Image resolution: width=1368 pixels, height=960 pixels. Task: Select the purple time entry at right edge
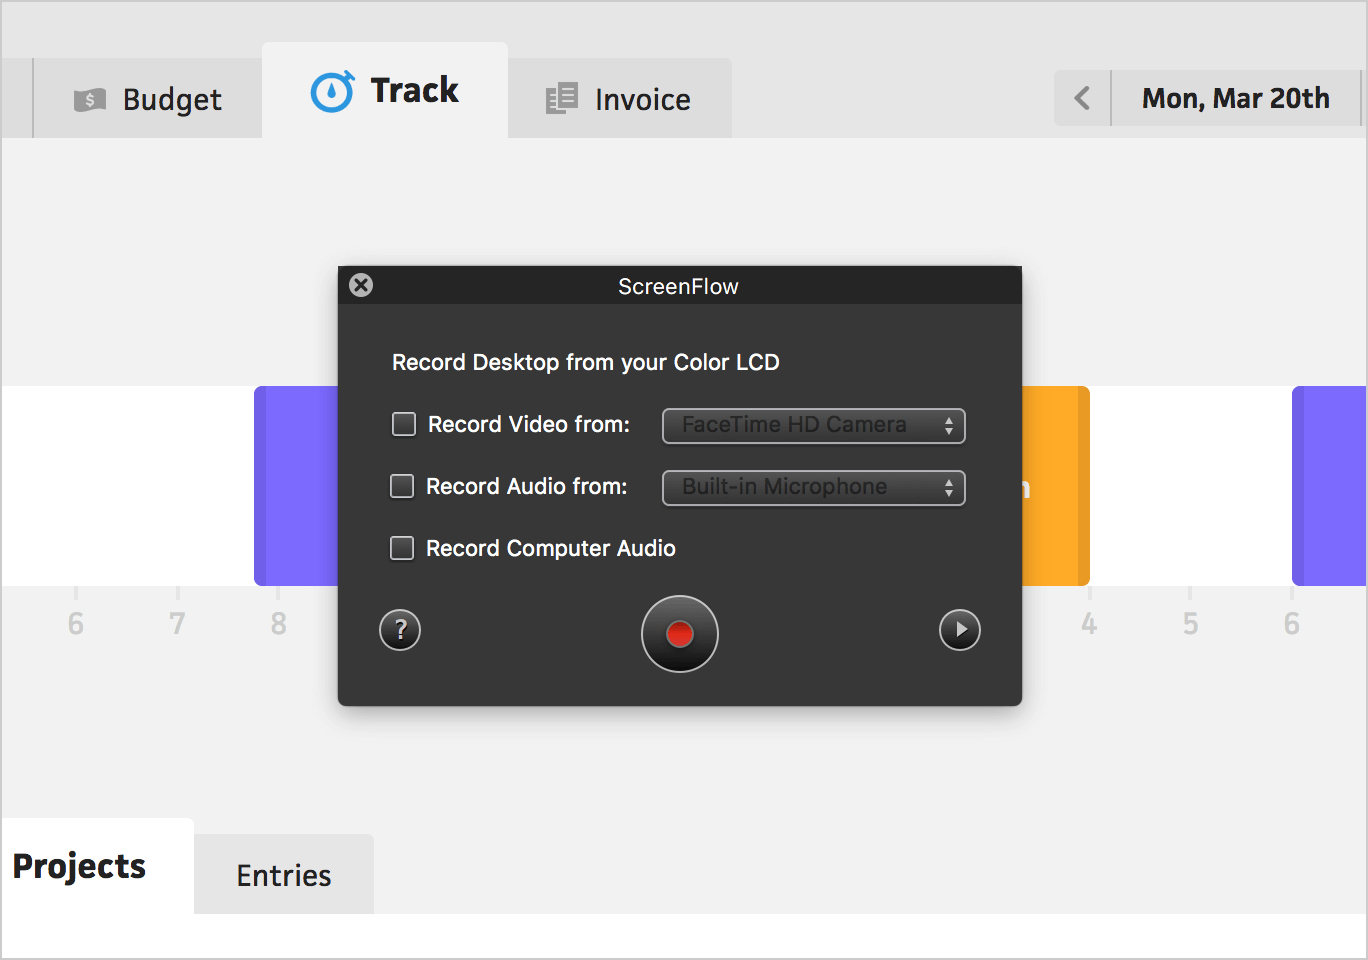[x=1329, y=486]
